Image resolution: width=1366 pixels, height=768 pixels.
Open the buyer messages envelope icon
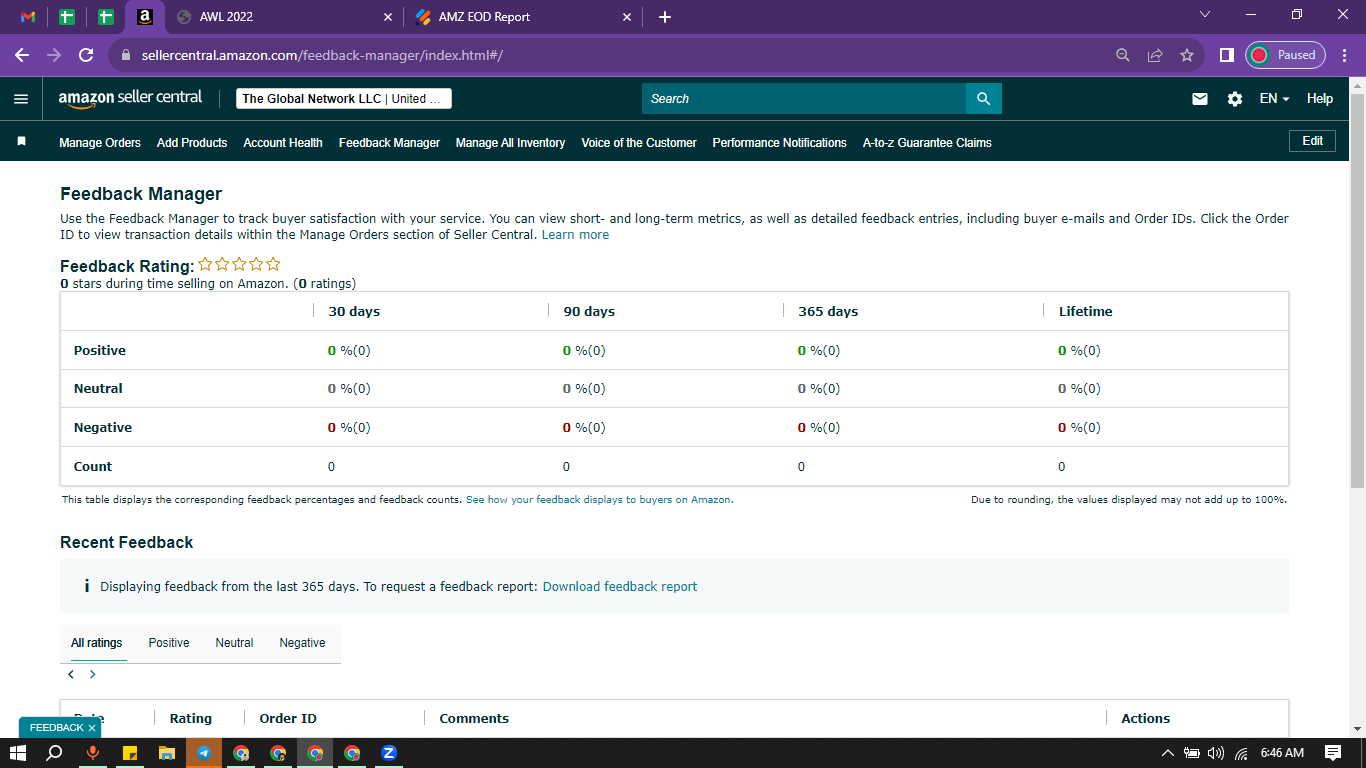pyautogui.click(x=1200, y=99)
